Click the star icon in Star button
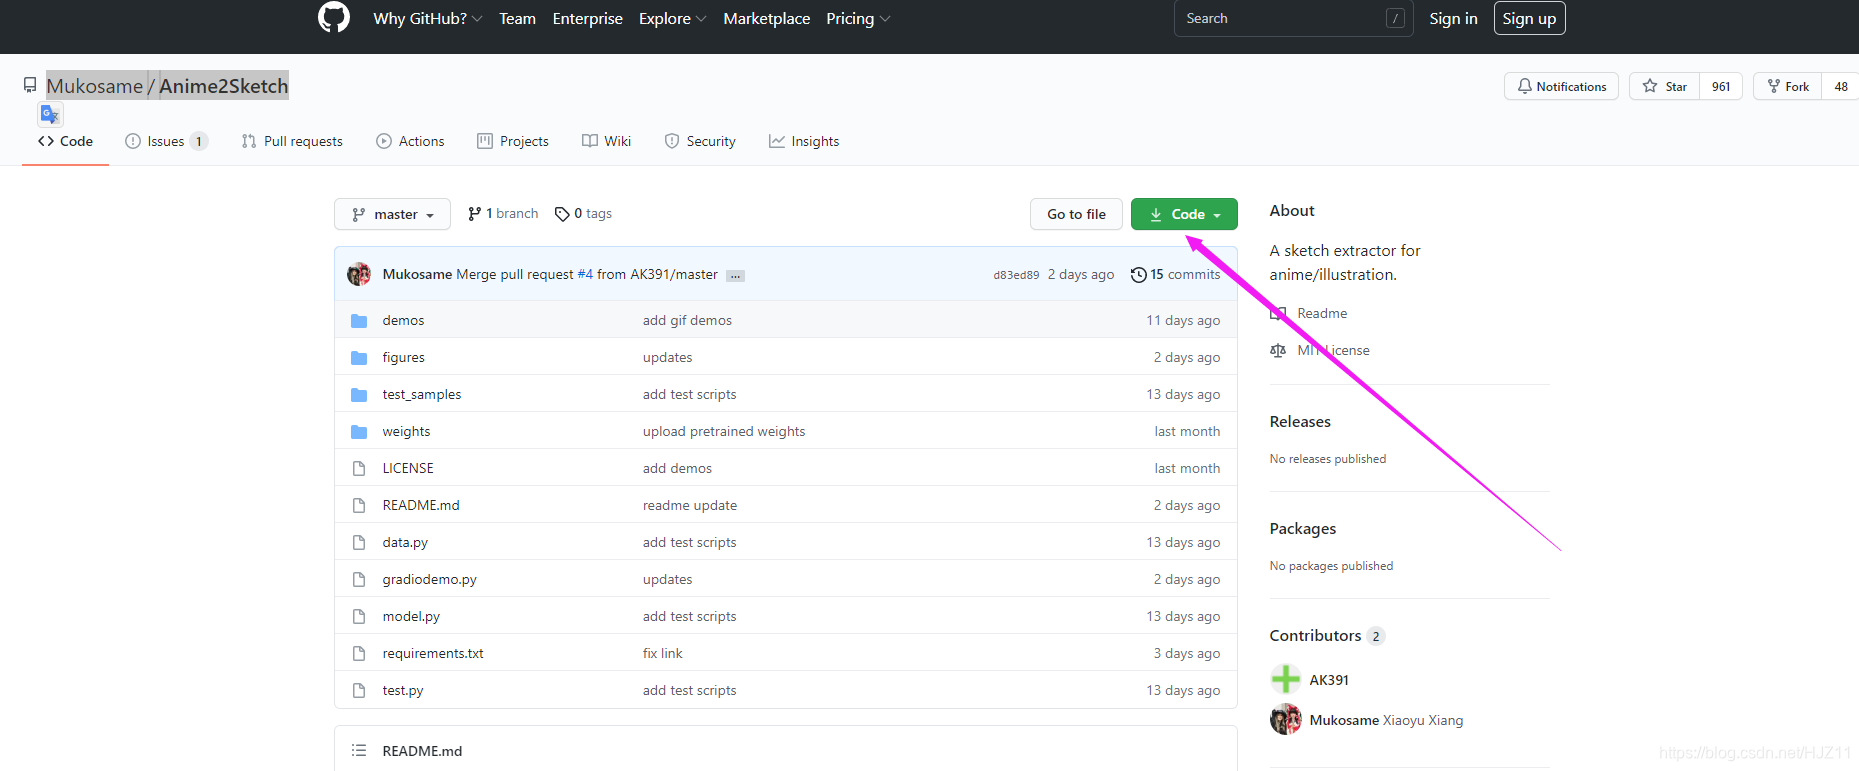 tap(1650, 86)
